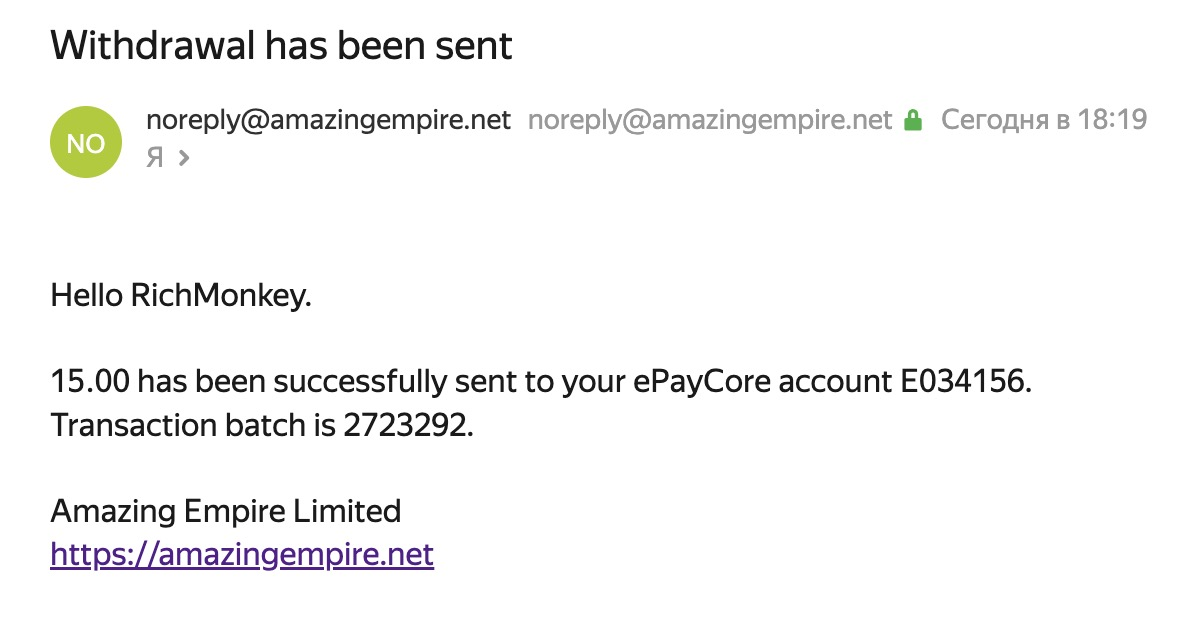Click the recipient label "Я"
Viewport: 1184px width, 620px height.
point(155,157)
